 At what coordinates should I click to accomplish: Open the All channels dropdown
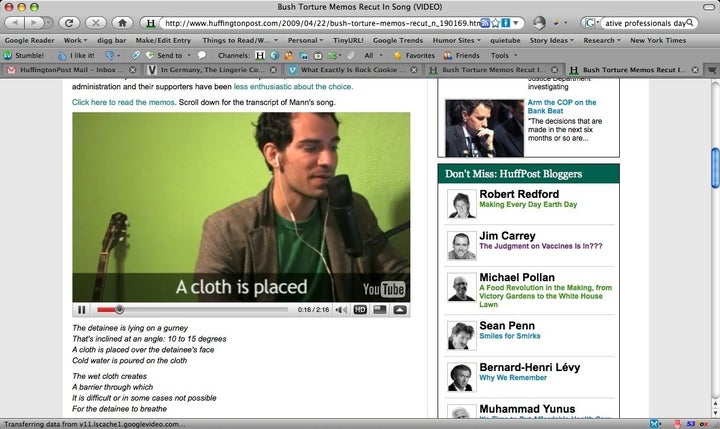click(373, 56)
